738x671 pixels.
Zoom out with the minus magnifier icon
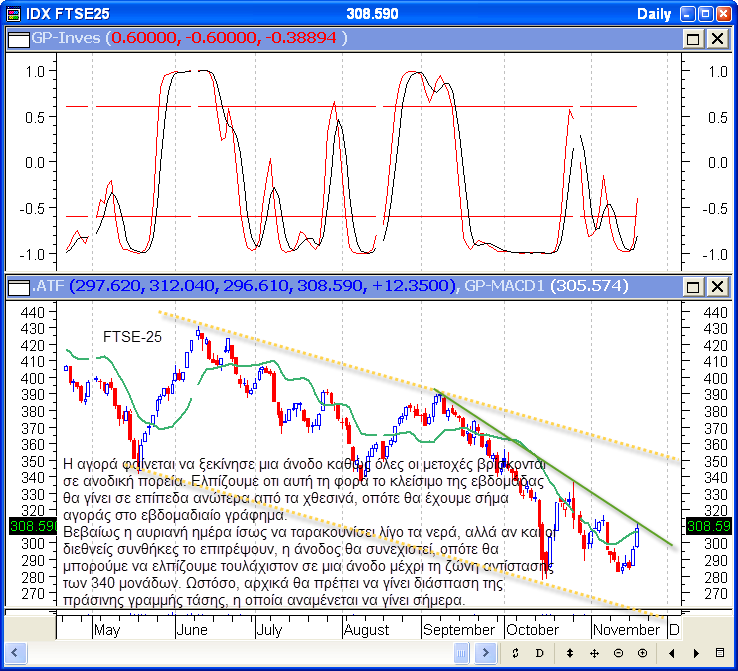618,653
